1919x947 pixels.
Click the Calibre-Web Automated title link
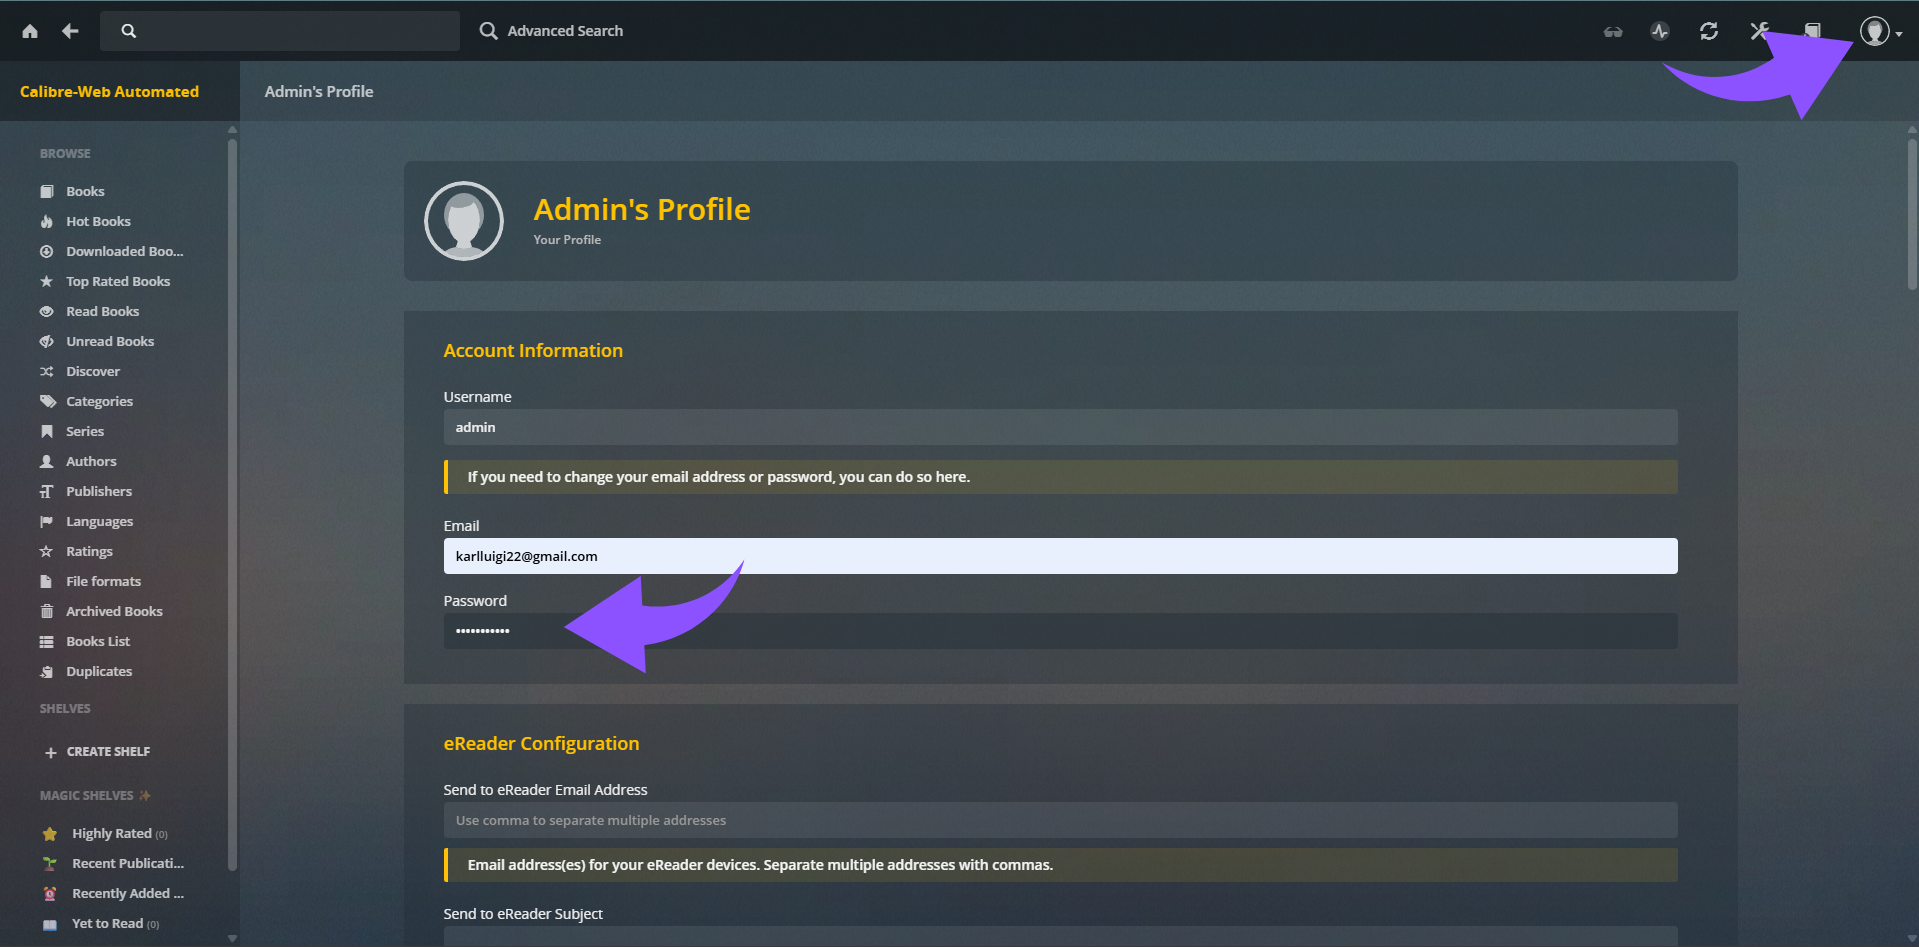point(110,92)
